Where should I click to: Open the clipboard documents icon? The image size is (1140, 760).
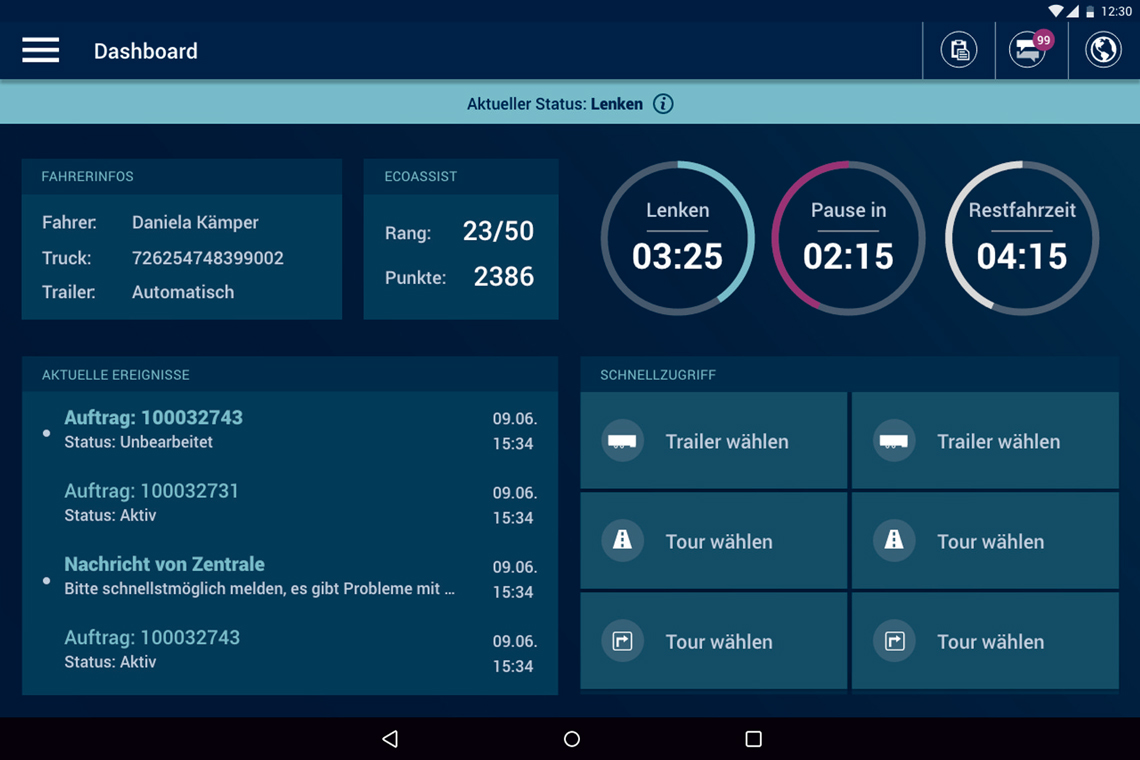(x=959, y=50)
